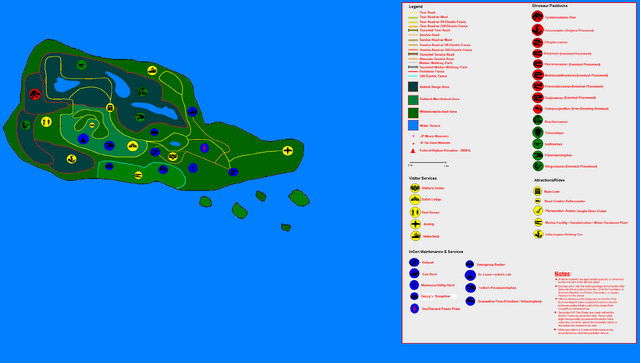
Task: Click the Tyrannosaurus Rex icon in the legend
Action: [537, 16]
